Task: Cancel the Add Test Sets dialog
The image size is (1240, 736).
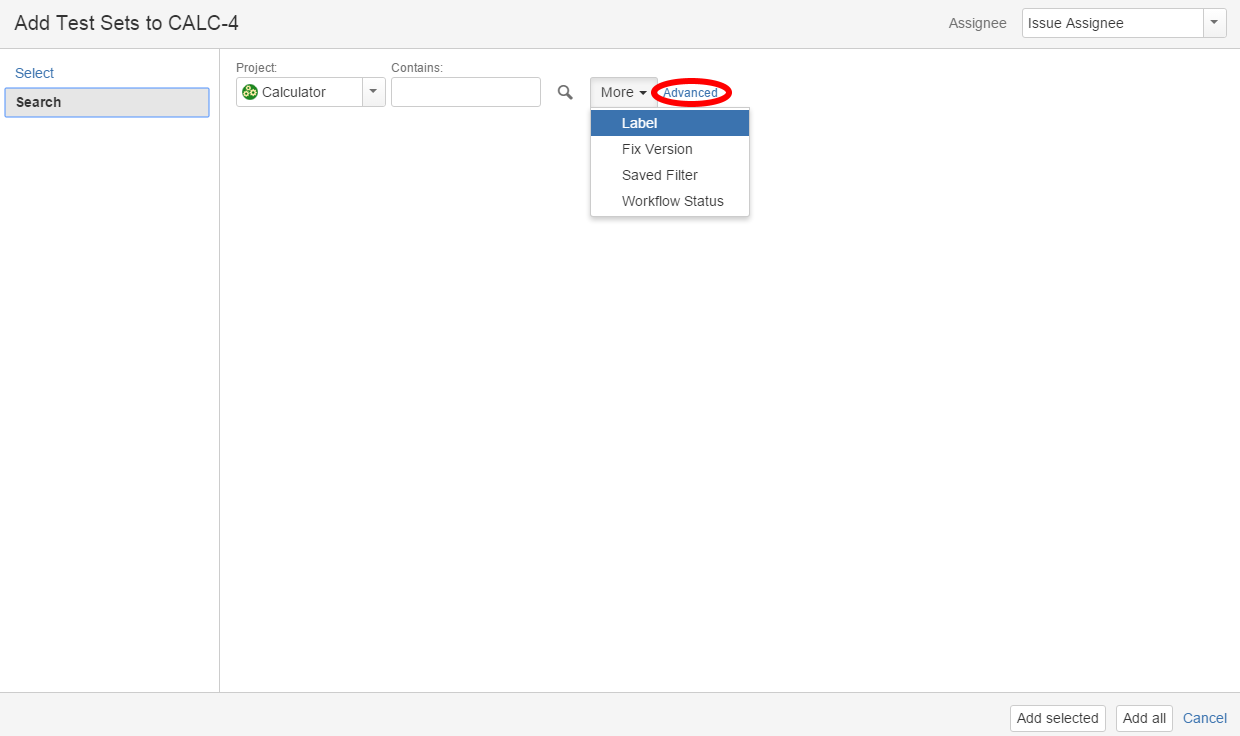Action: pos(1205,718)
